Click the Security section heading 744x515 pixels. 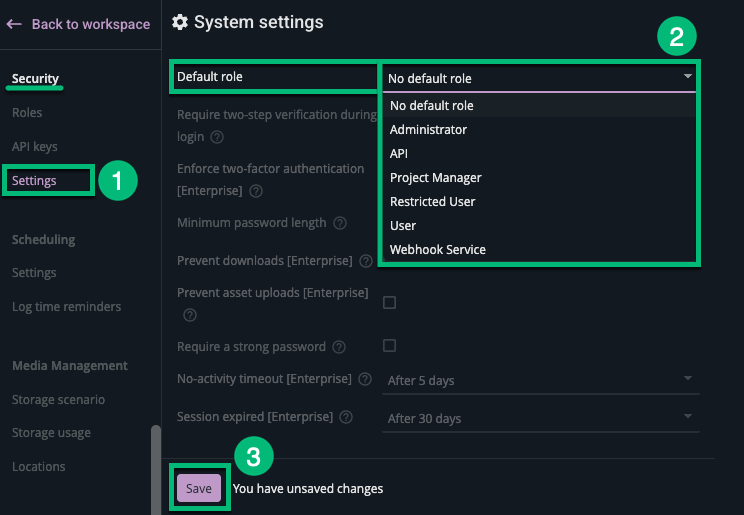(35, 78)
